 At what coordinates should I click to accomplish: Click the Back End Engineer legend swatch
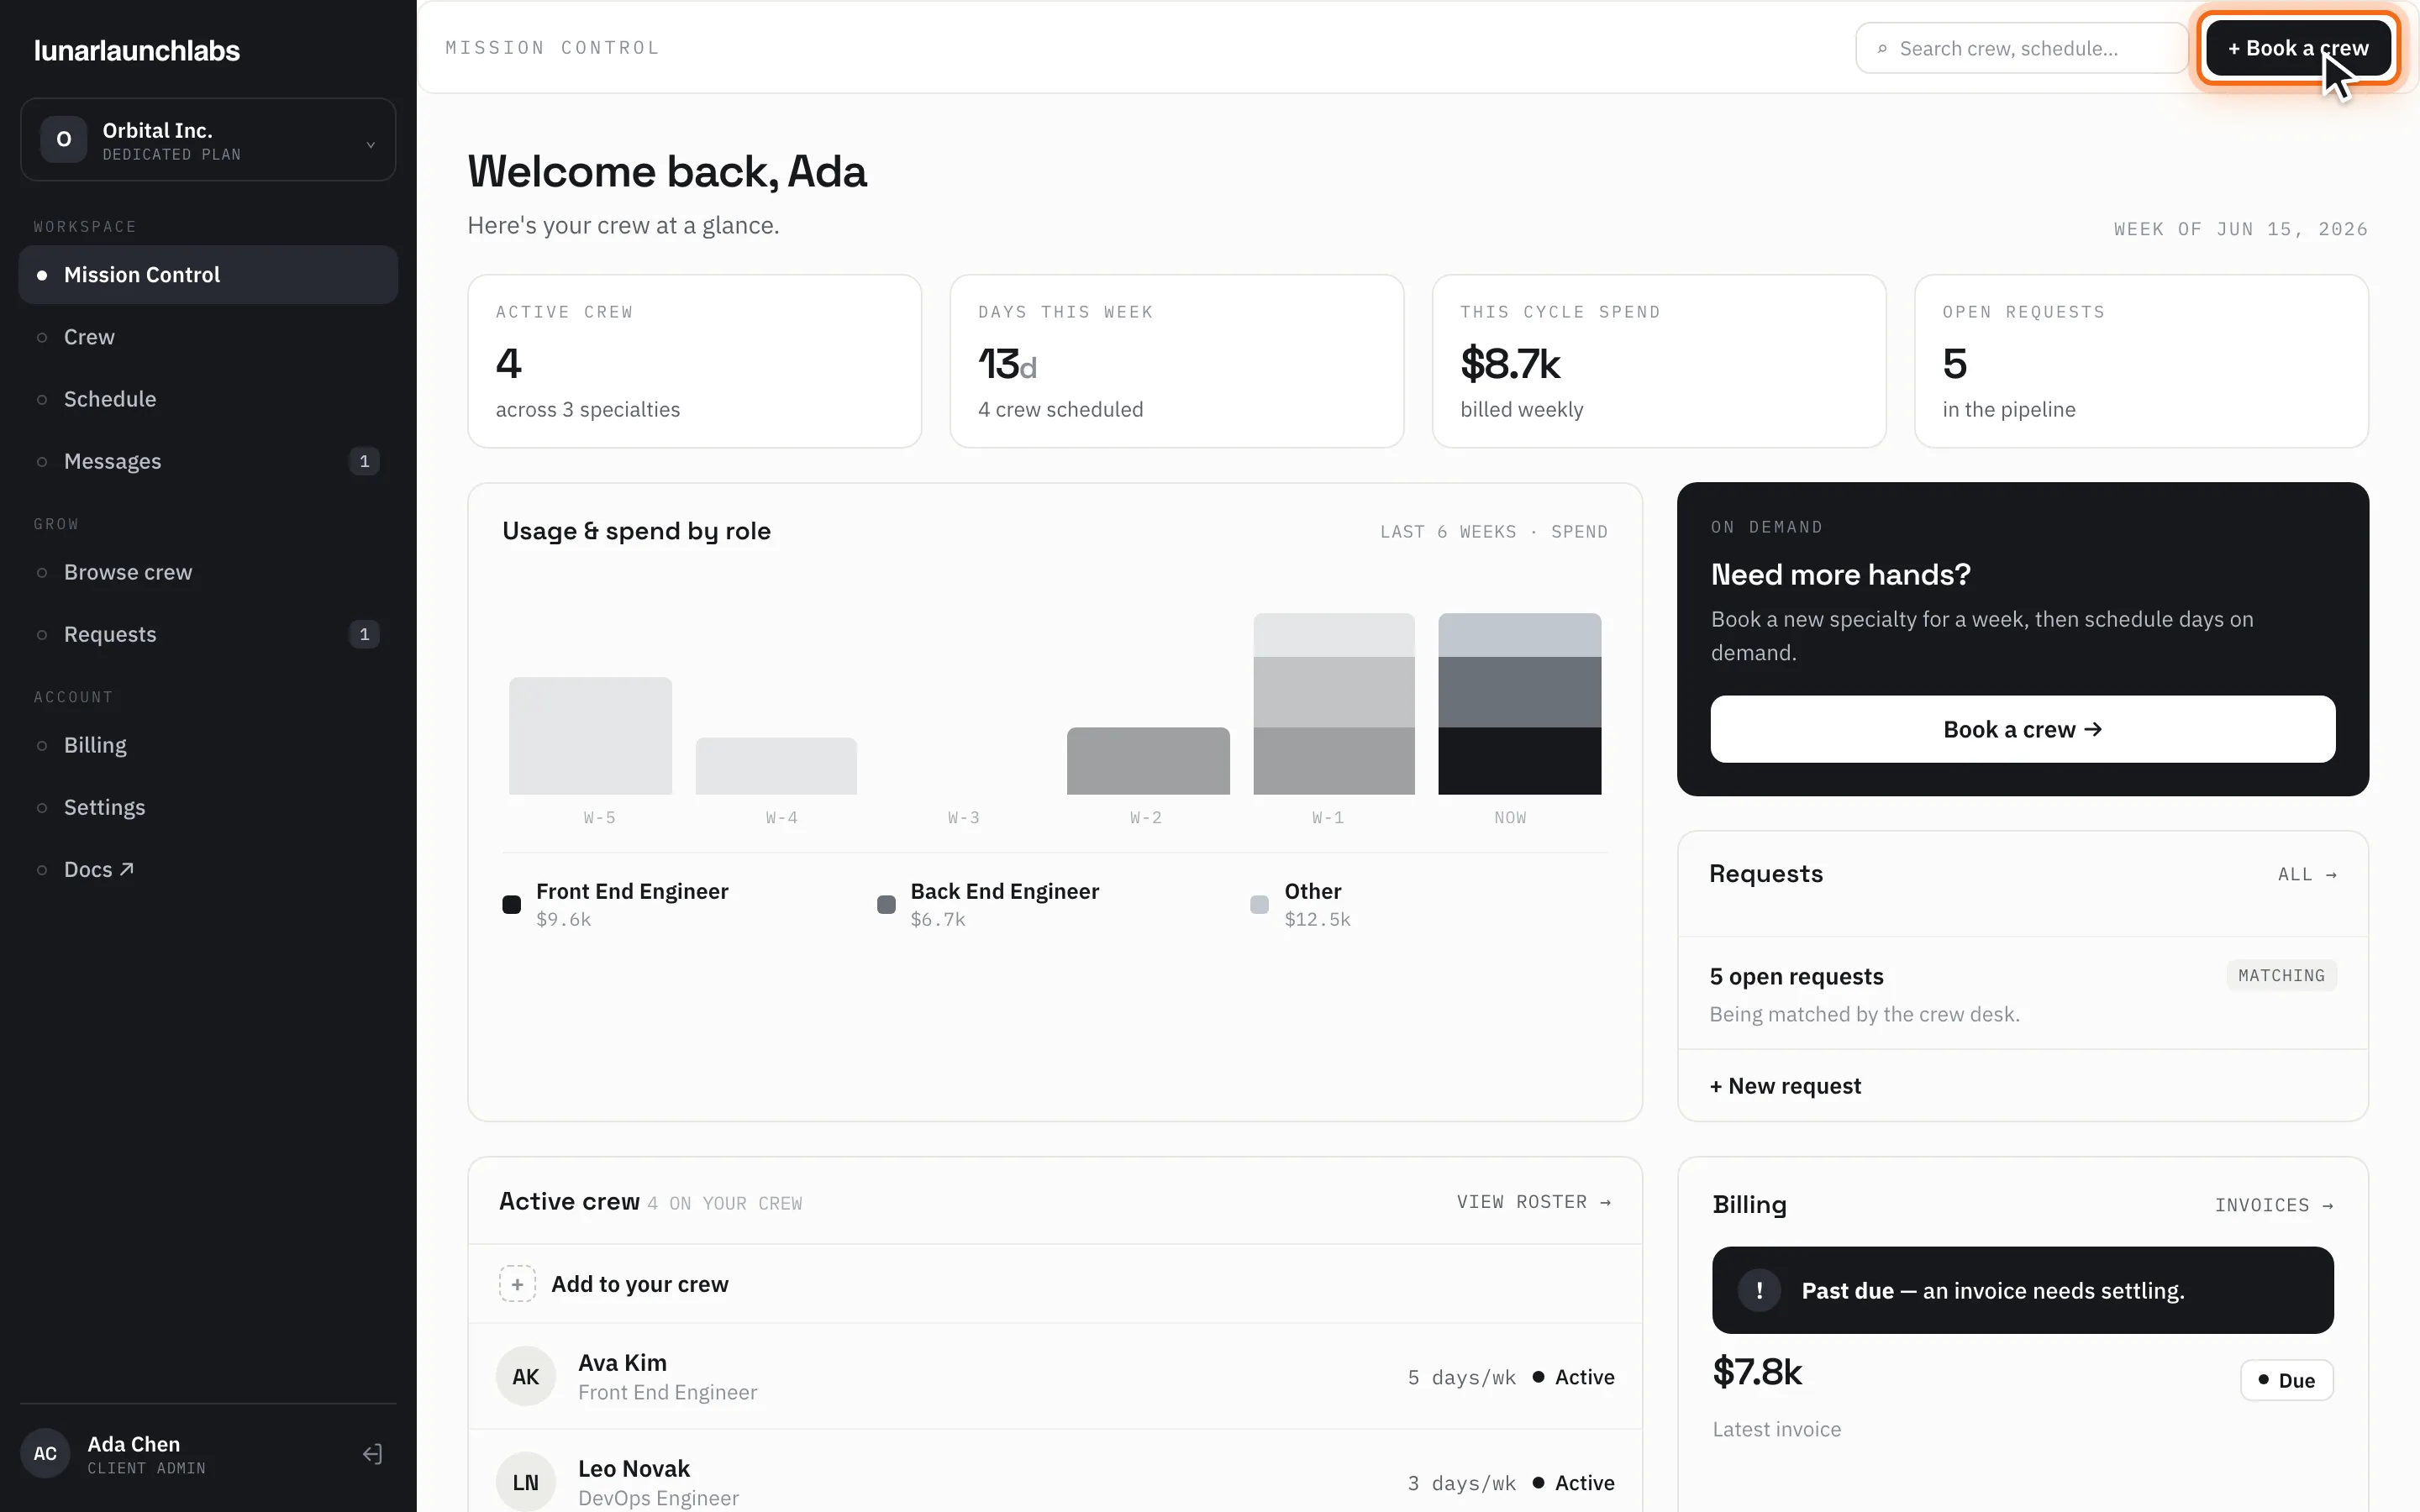click(886, 904)
